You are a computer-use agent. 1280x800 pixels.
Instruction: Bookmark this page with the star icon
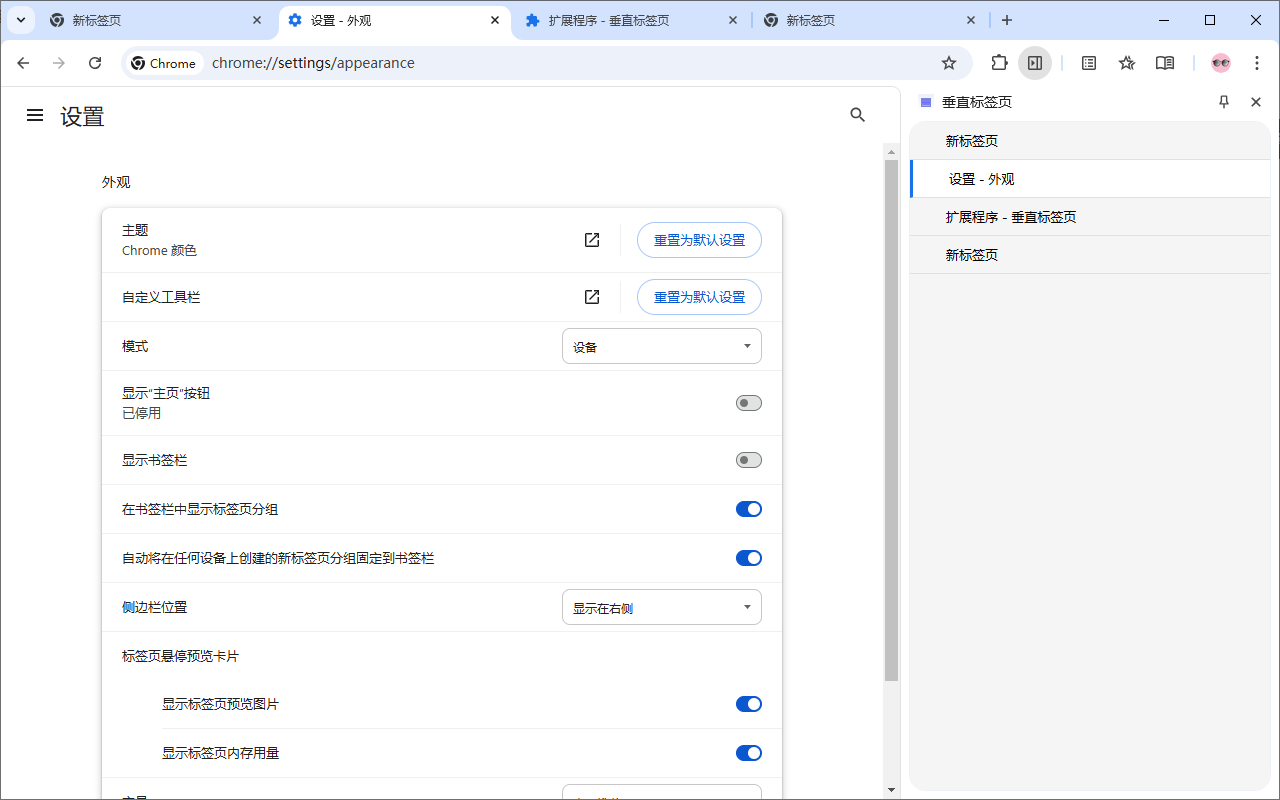(x=949, y=63)
